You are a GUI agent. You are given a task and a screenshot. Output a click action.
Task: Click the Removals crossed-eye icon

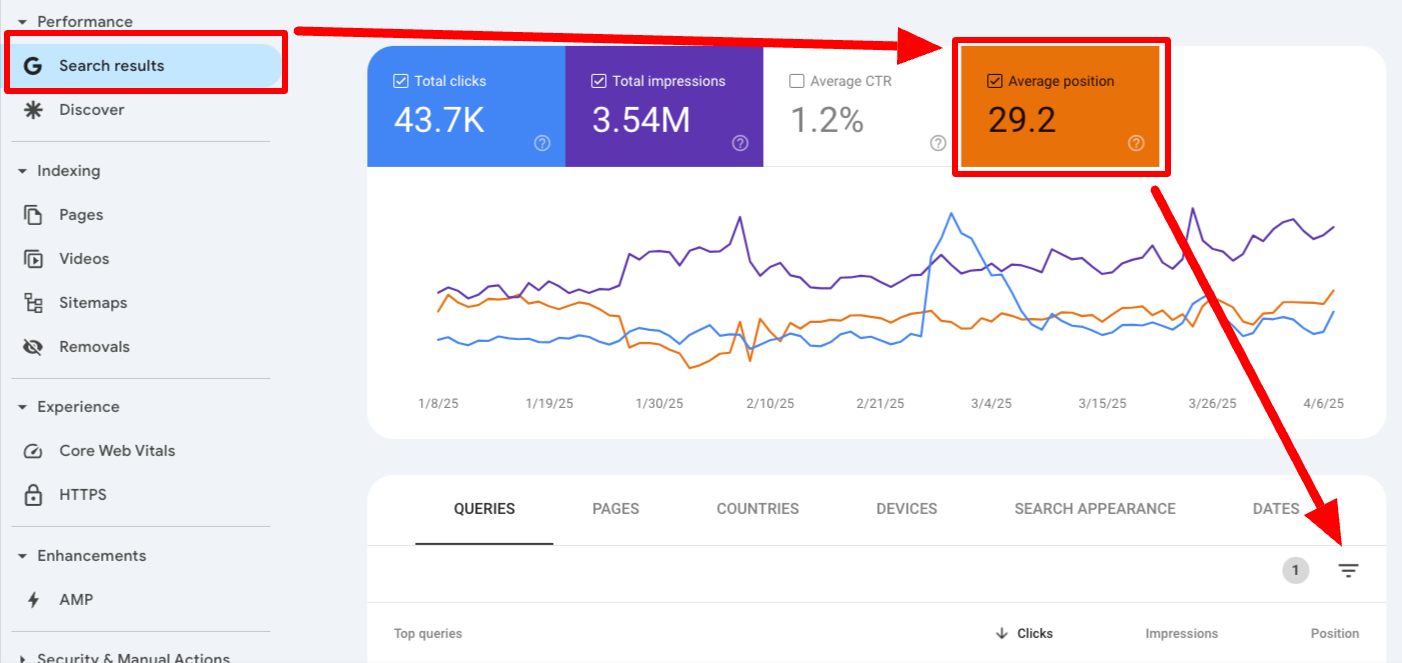(33, 347)
